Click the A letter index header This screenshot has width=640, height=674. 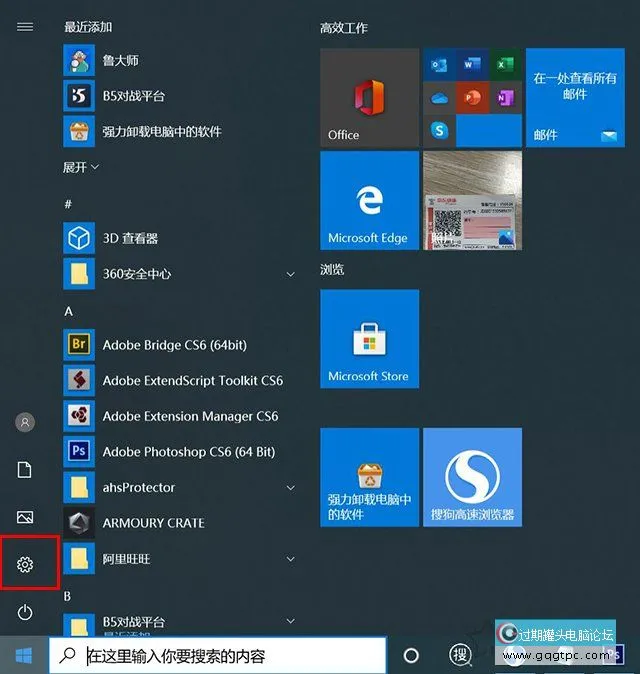pos(68,311)
